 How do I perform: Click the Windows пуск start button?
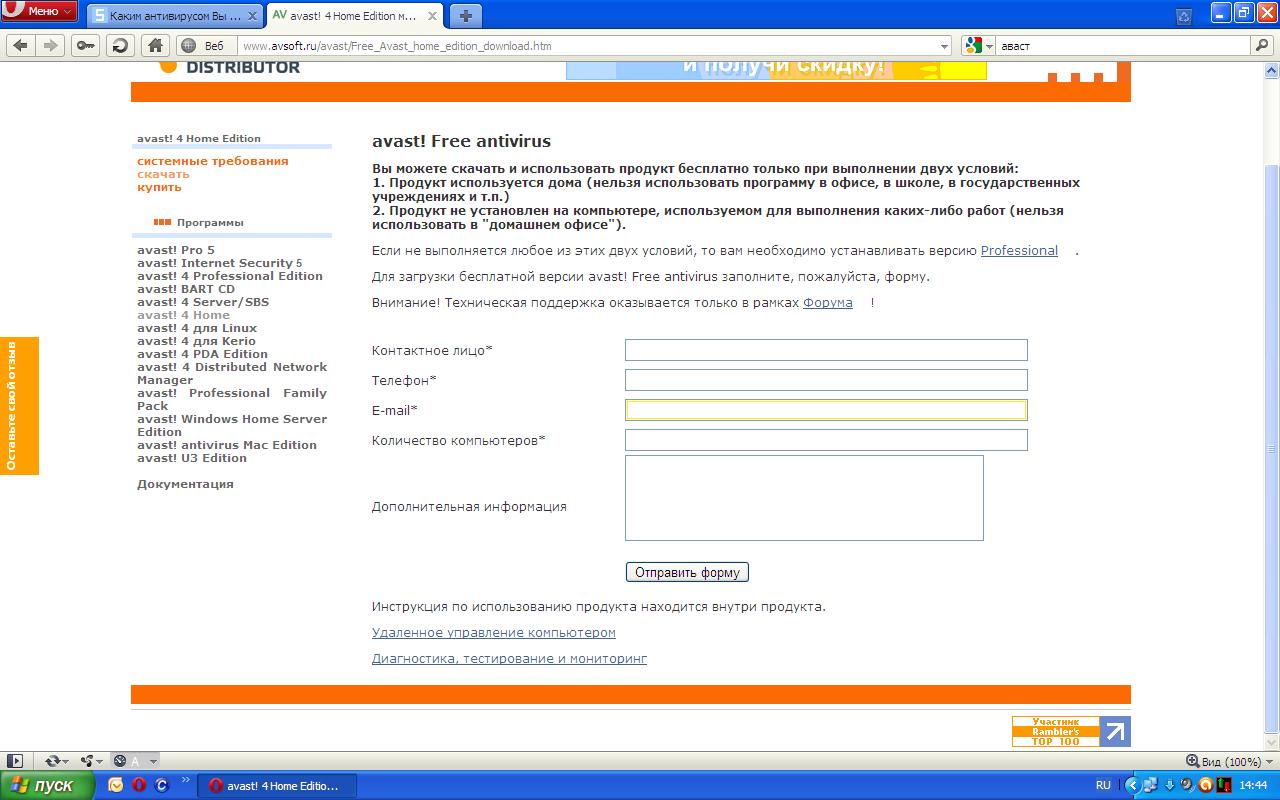pyautogui.click(x=47, y=785)
